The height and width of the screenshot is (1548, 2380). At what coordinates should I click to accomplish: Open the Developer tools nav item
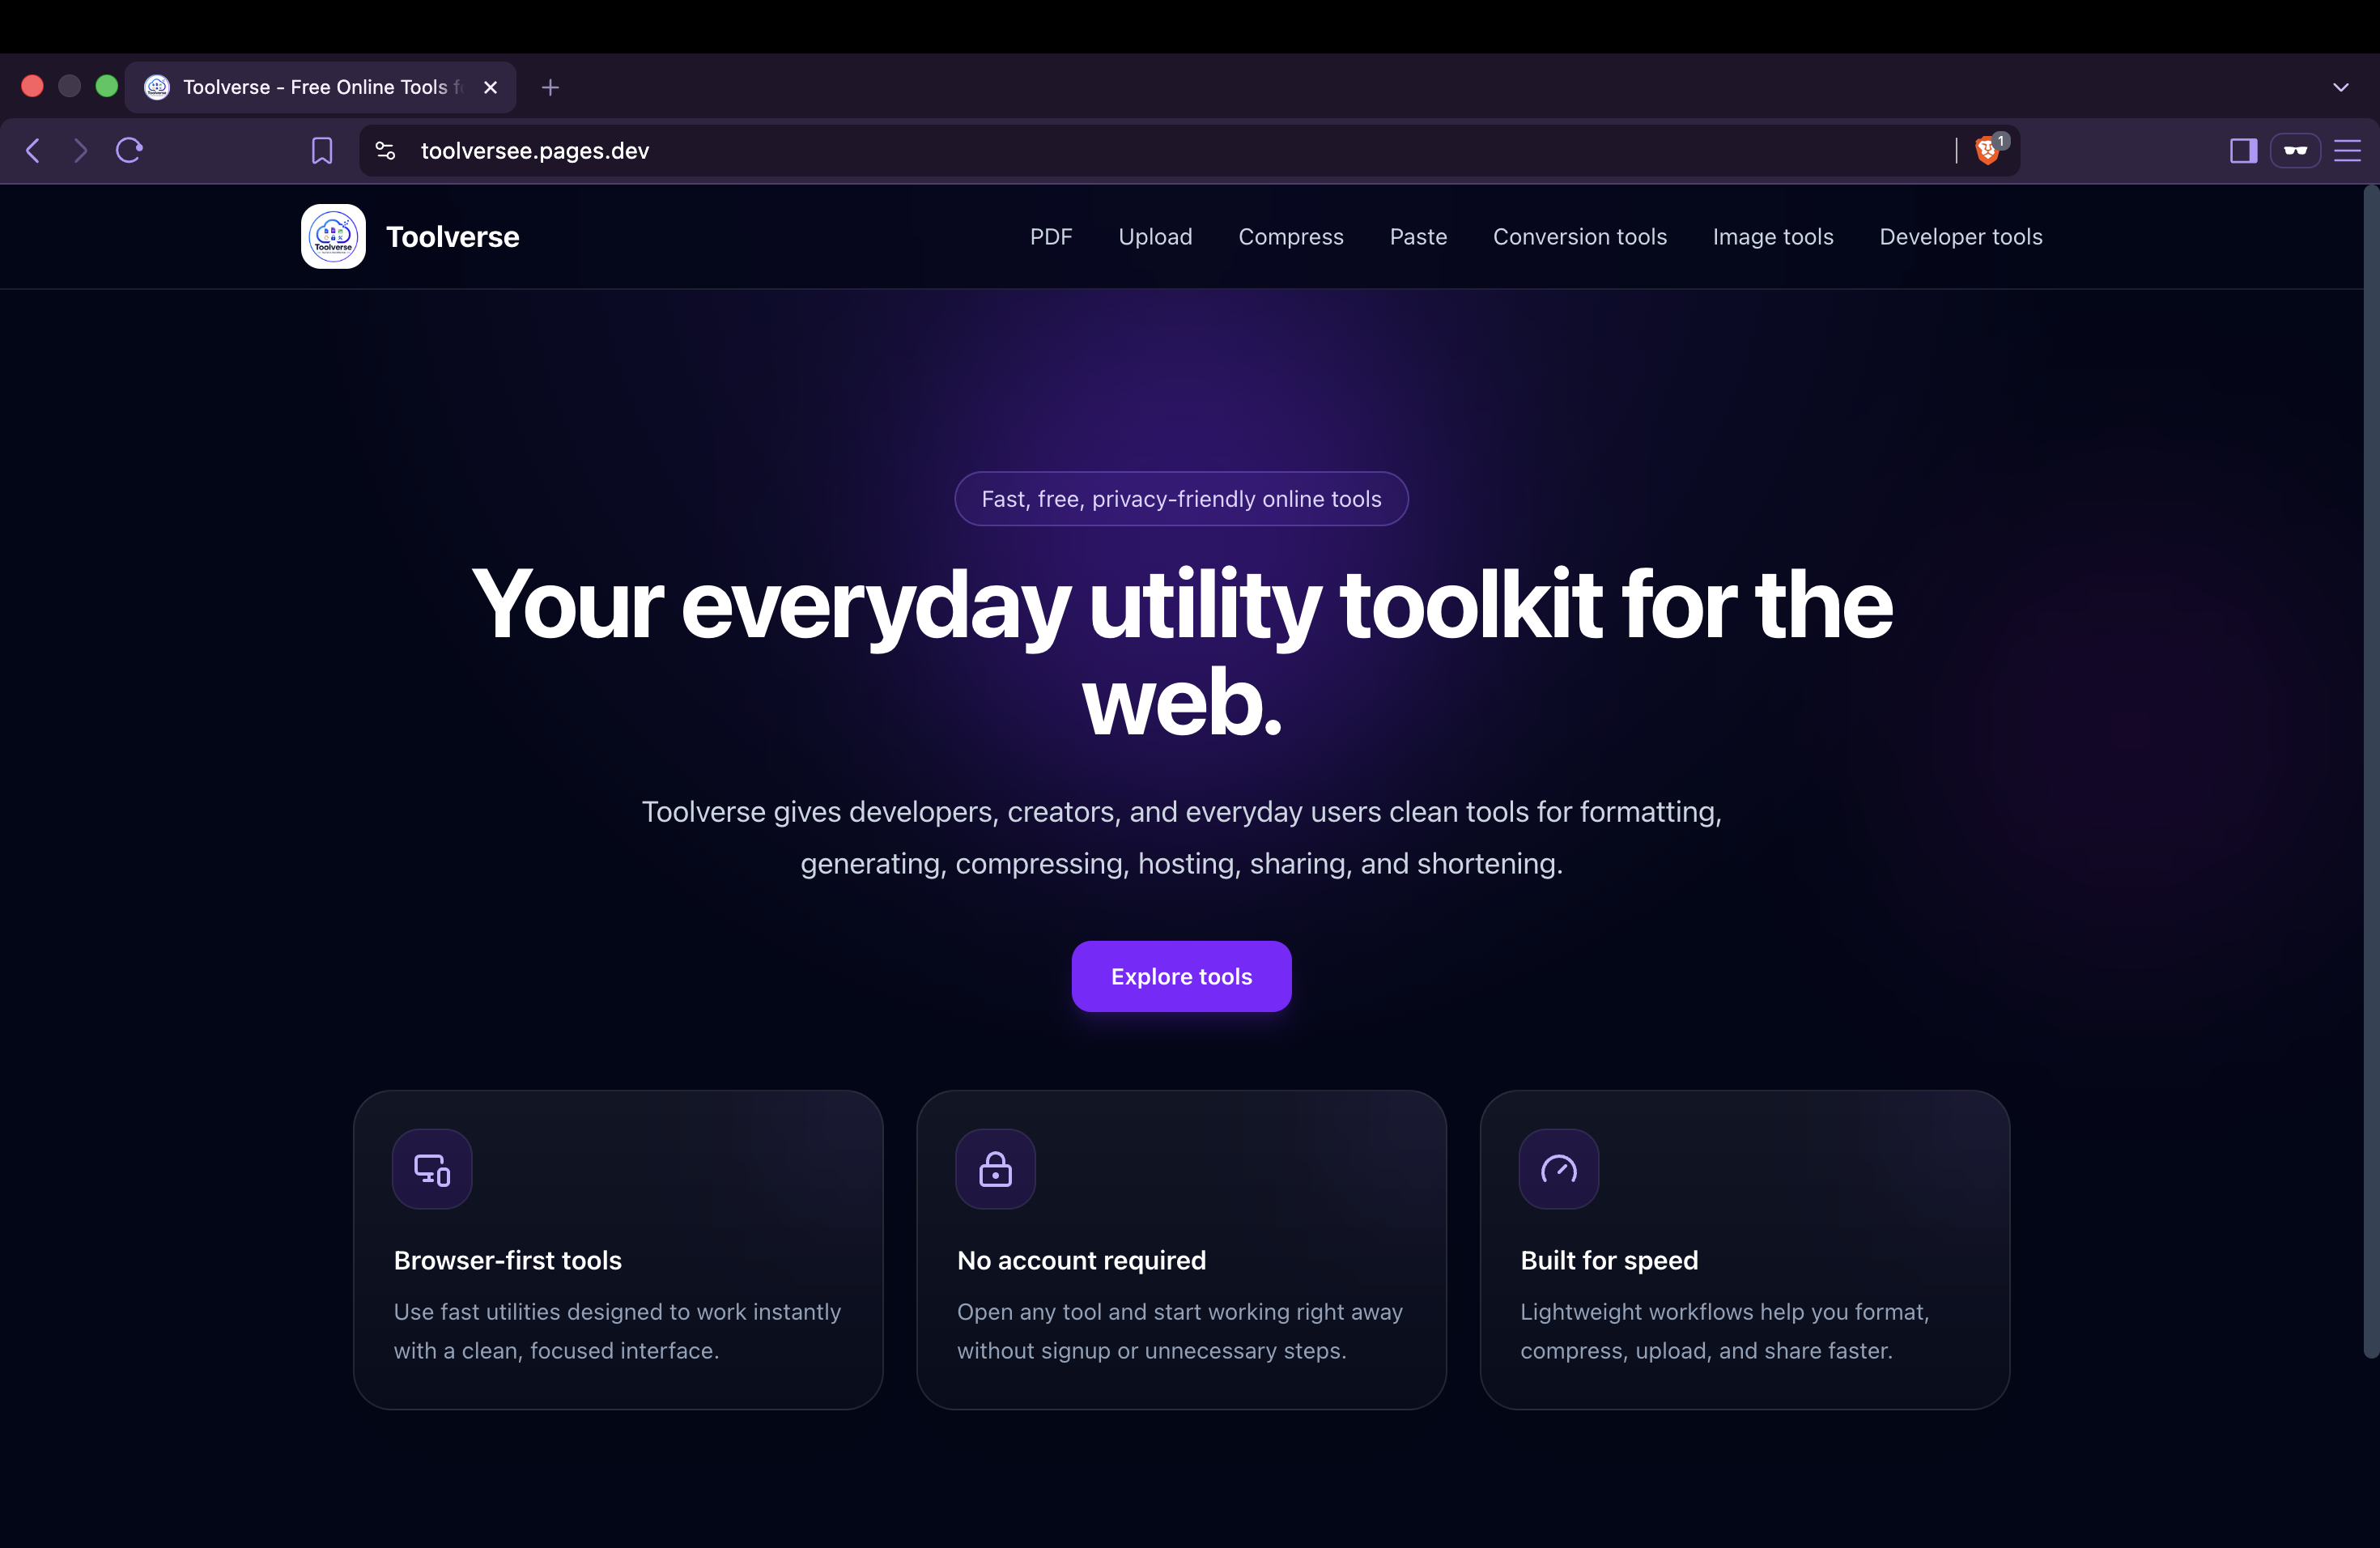coord(1961,237)
